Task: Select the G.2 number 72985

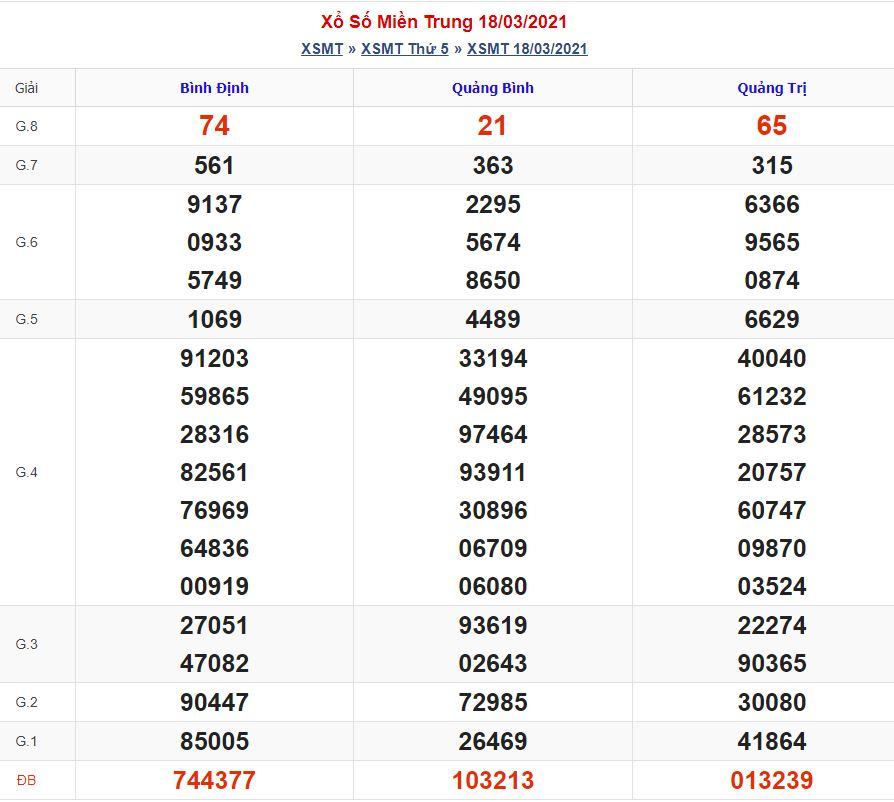Action: coord(493,702)
